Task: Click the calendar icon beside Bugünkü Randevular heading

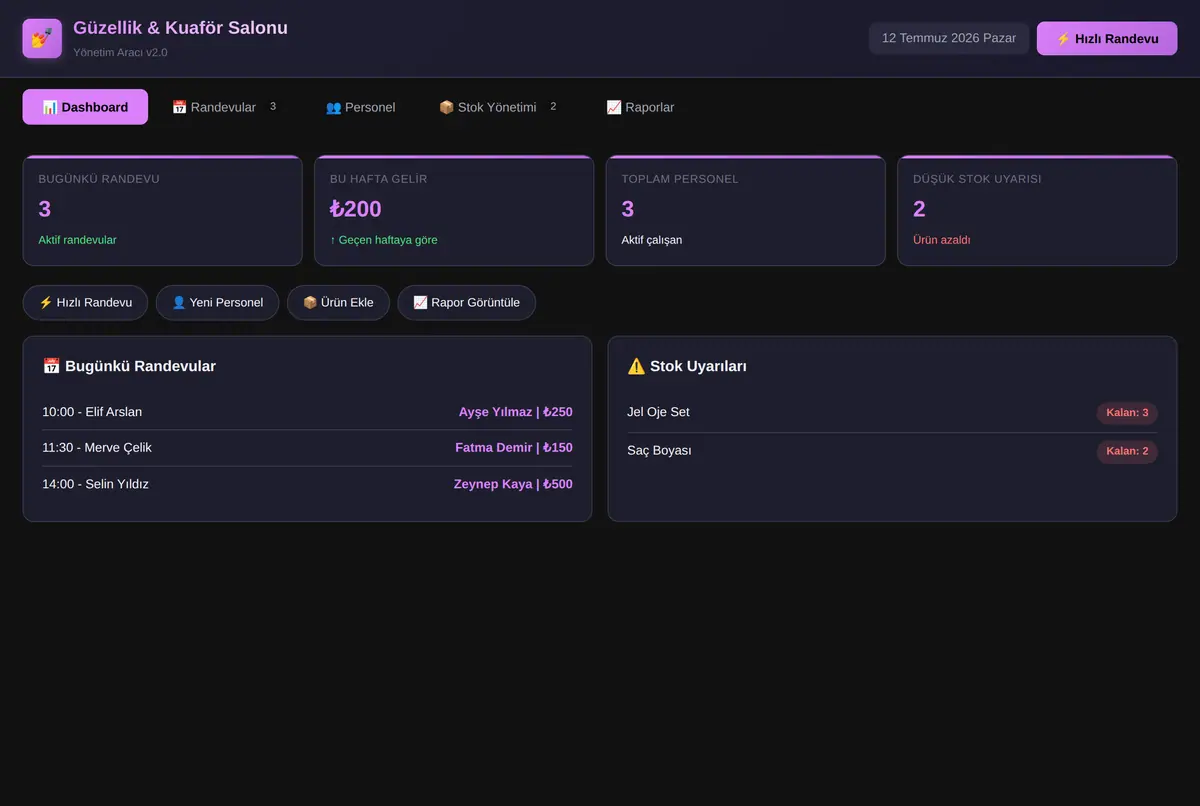Action: [x=51, y=366]
